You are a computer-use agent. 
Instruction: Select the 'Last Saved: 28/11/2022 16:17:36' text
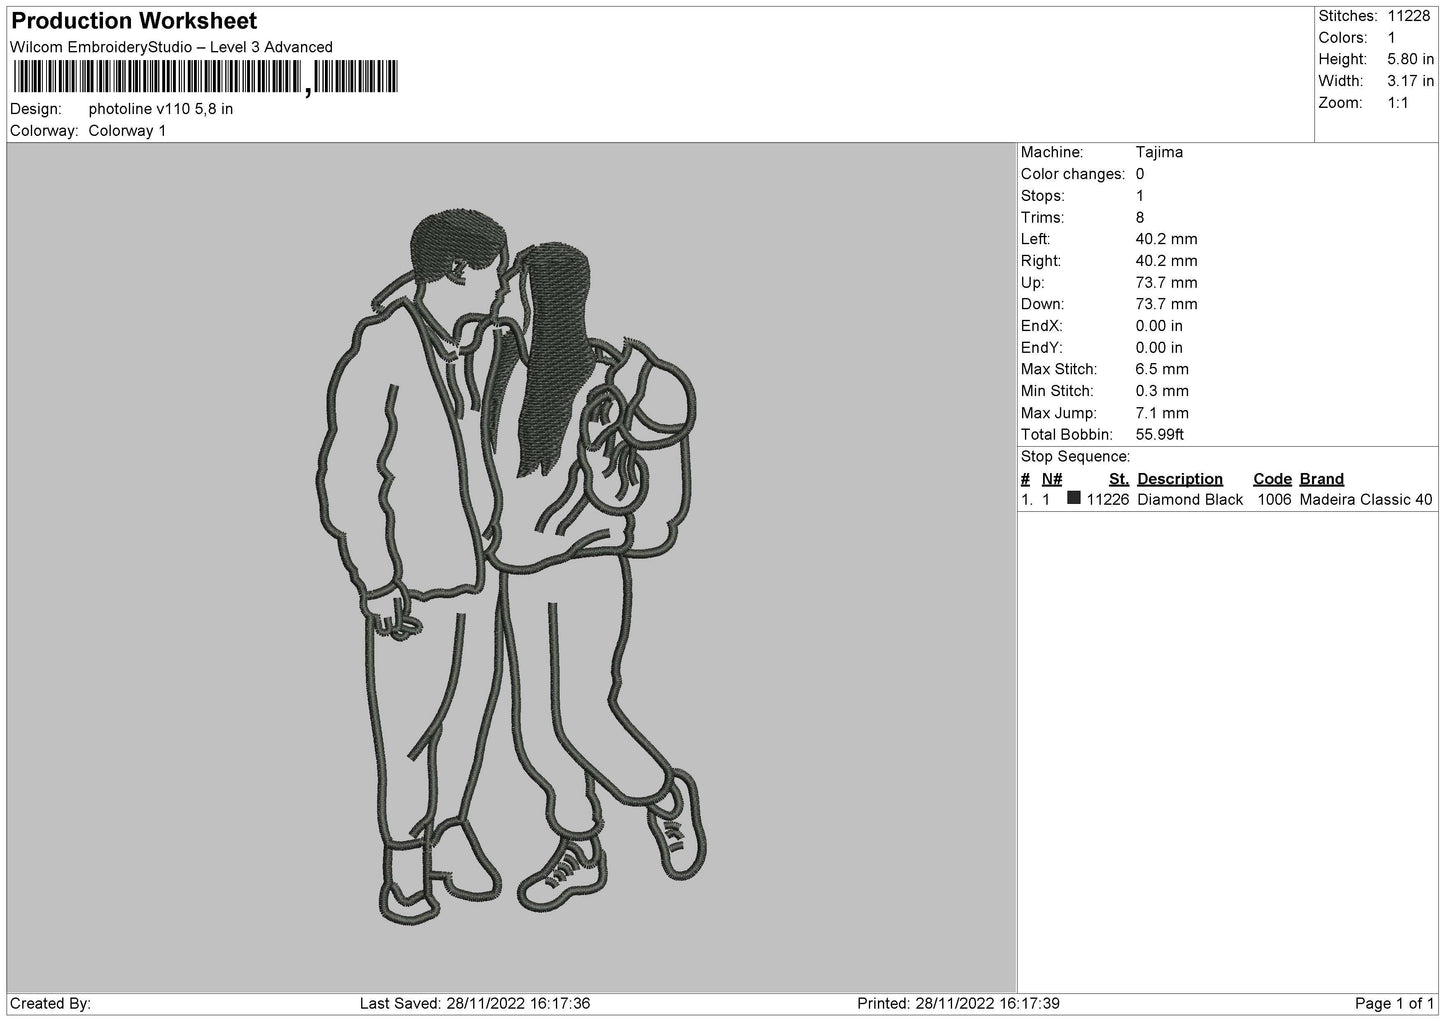(x=475, y=1003)
